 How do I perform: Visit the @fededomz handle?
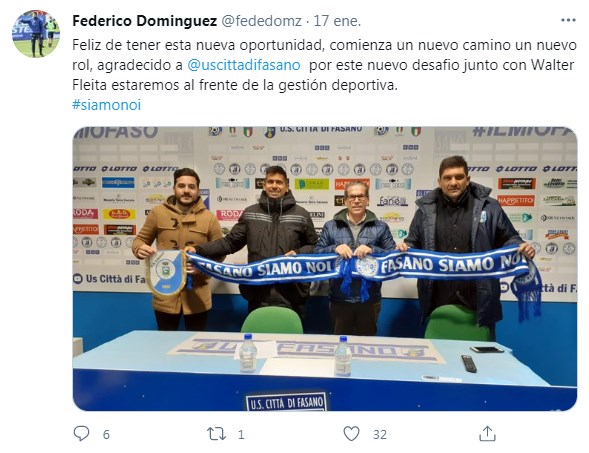(x=261, y=21)
